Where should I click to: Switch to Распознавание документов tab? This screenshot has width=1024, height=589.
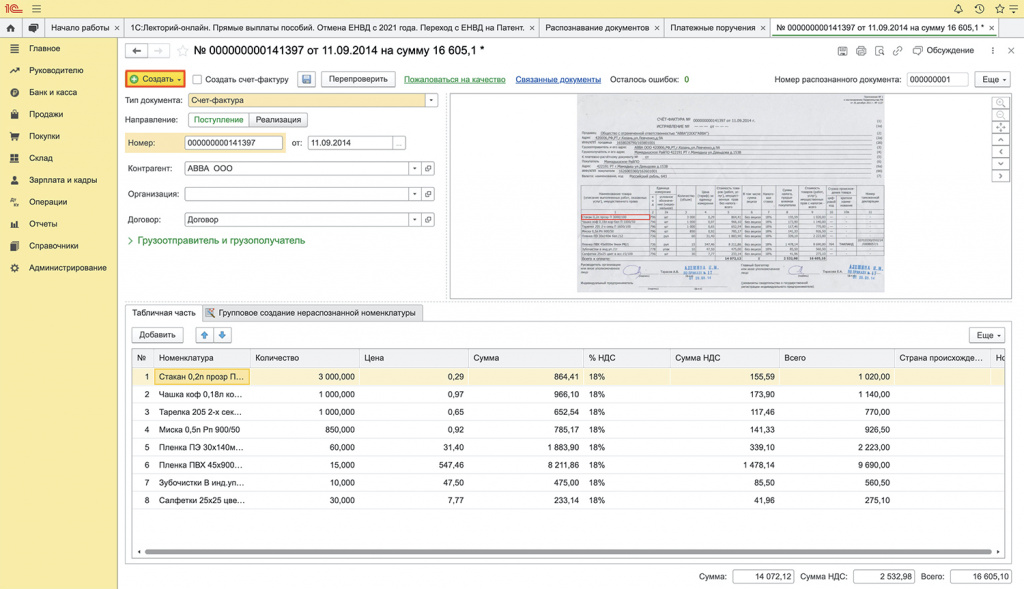click(x=597, y=27)
